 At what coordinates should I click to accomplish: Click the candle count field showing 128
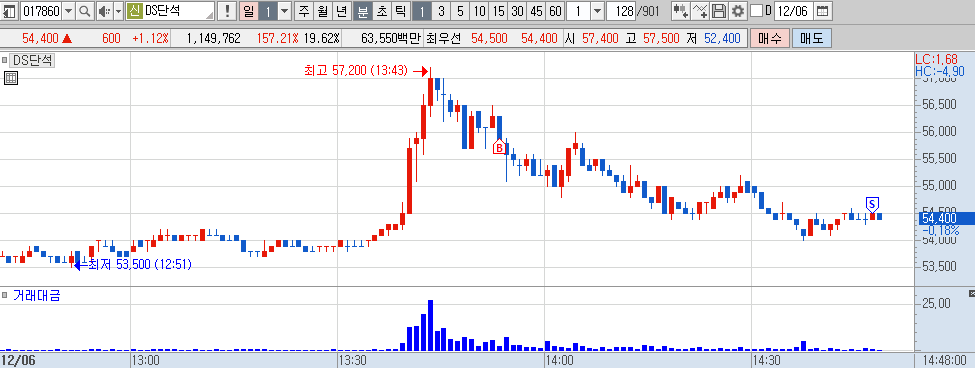pyautogui.click(x=621, y=11)
